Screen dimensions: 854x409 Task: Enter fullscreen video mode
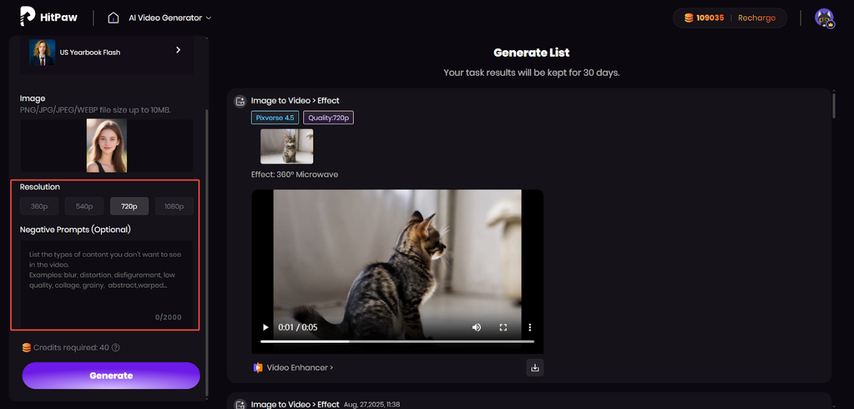point(503,327)
